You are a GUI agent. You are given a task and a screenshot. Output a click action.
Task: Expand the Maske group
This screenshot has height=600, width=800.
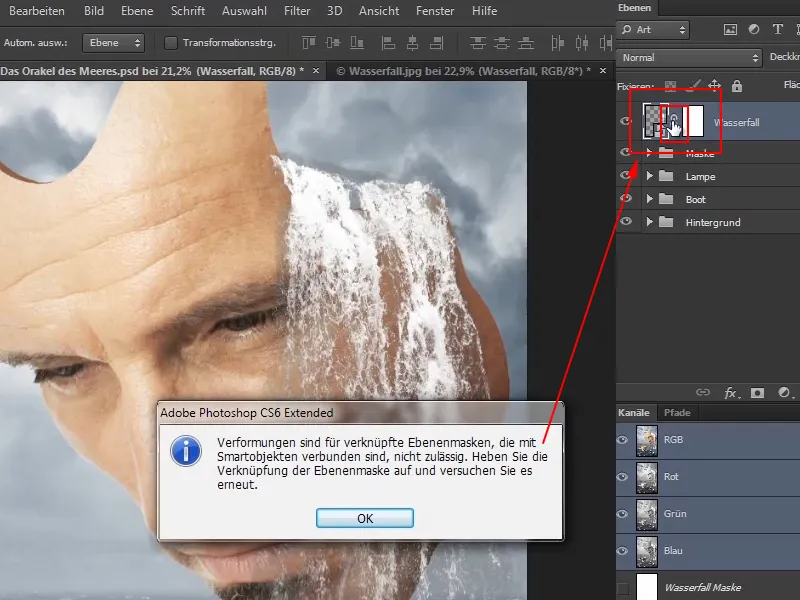pos(649,152)
